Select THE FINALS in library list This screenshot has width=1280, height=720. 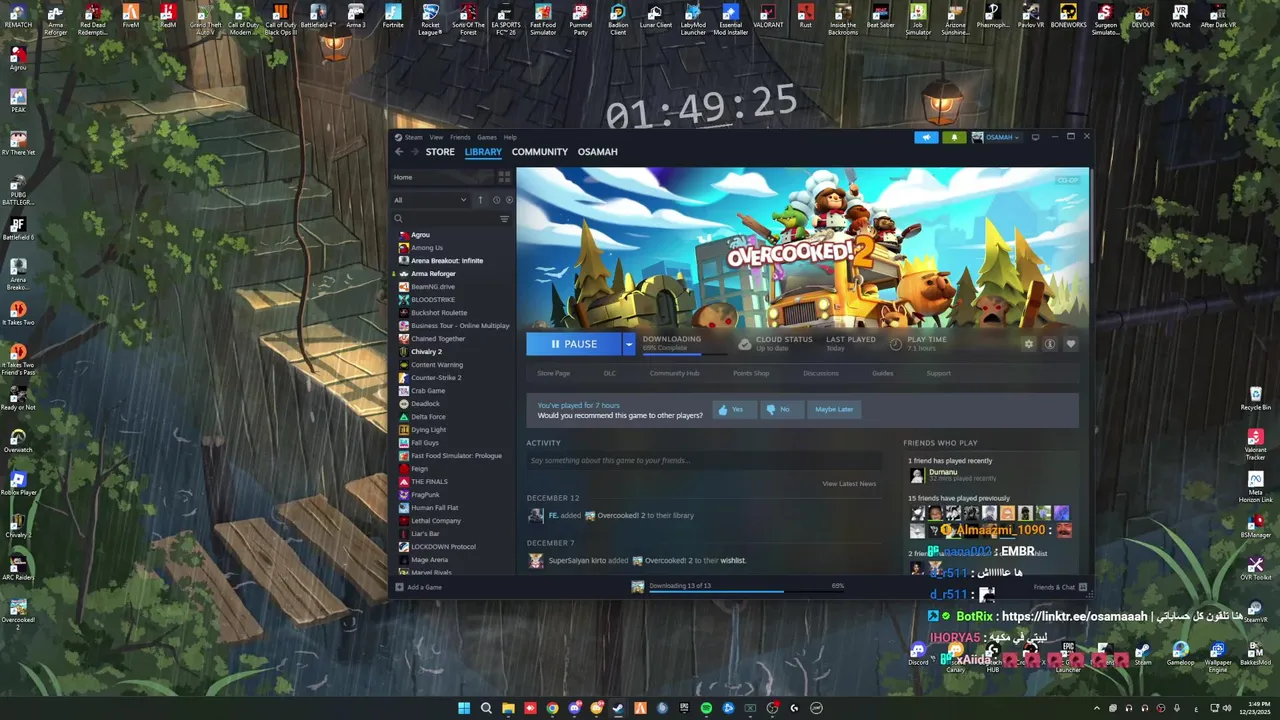[x=429, y=482]
